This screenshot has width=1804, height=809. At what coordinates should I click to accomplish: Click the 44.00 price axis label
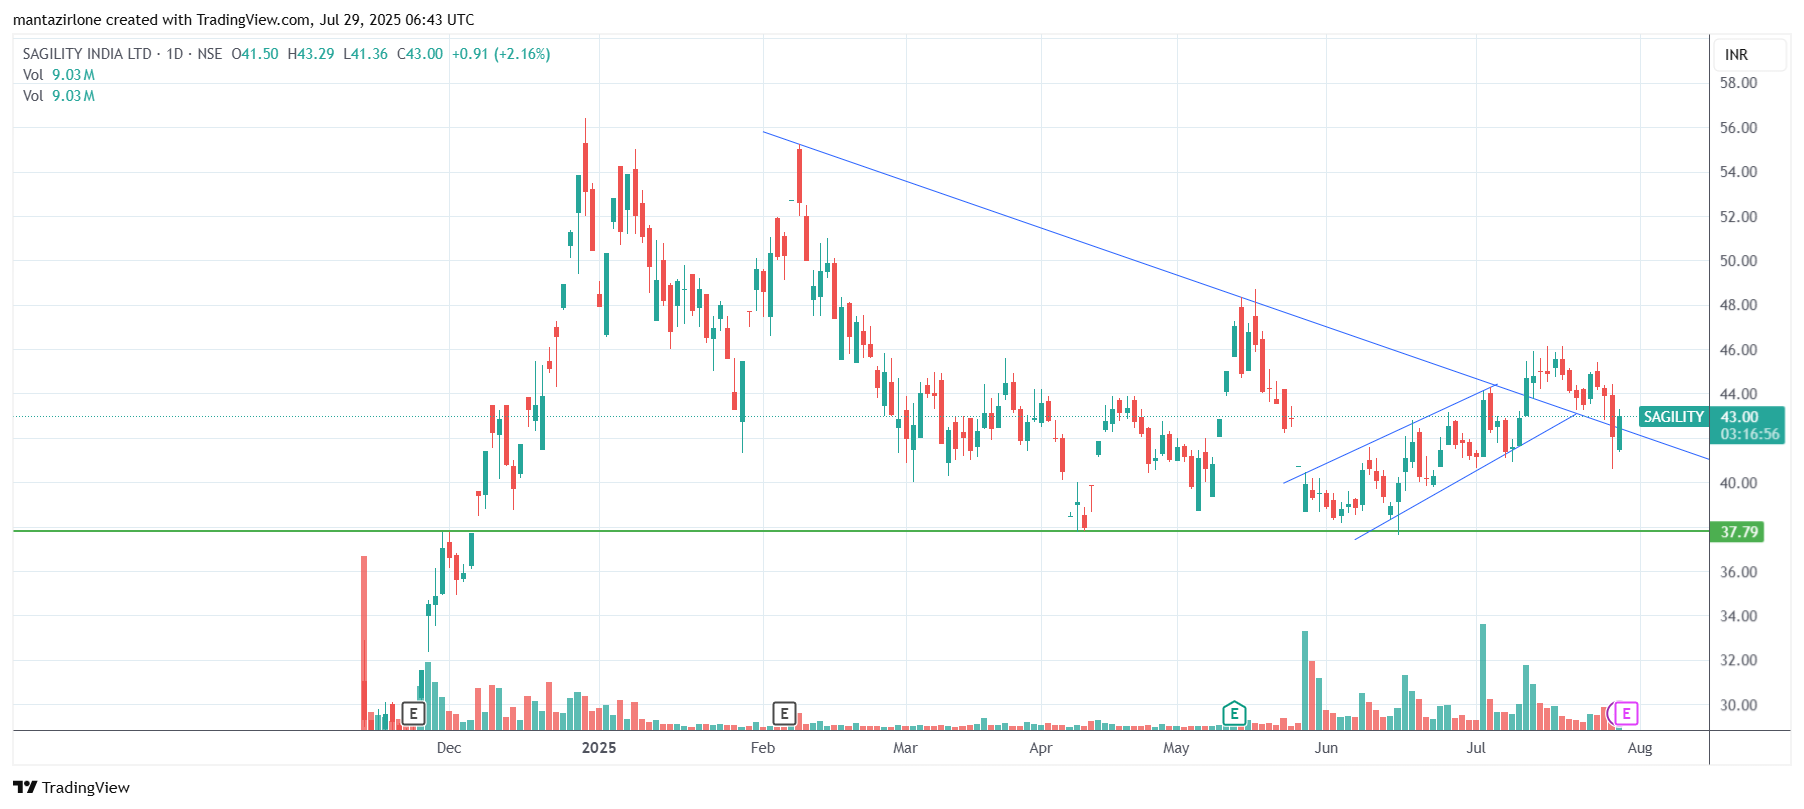[x=1738, y=394]
